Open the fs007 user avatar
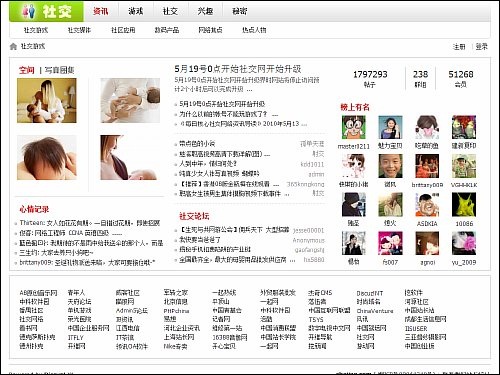Image resolution: width=500 pixels, height=375 pixels. tap(390, 243)
